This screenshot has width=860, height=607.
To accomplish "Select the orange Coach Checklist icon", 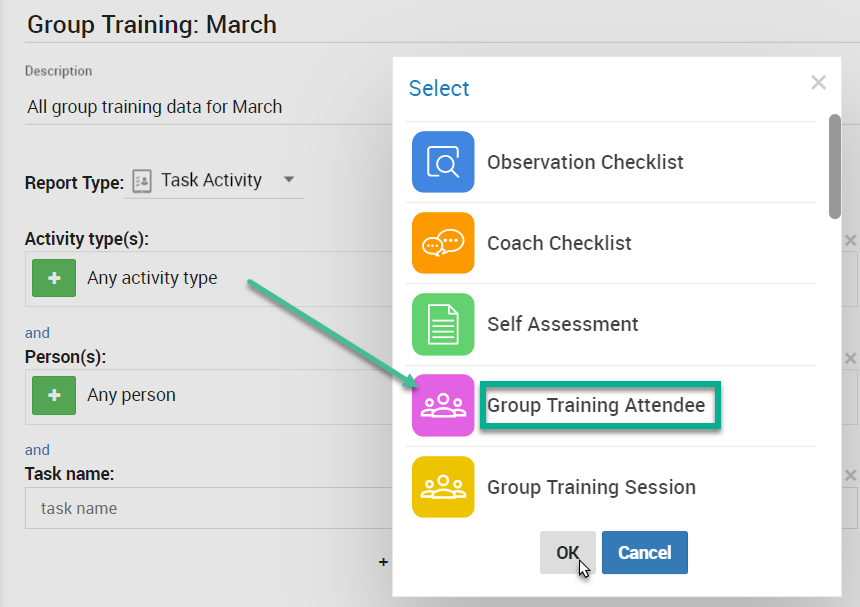I will 443,243.
